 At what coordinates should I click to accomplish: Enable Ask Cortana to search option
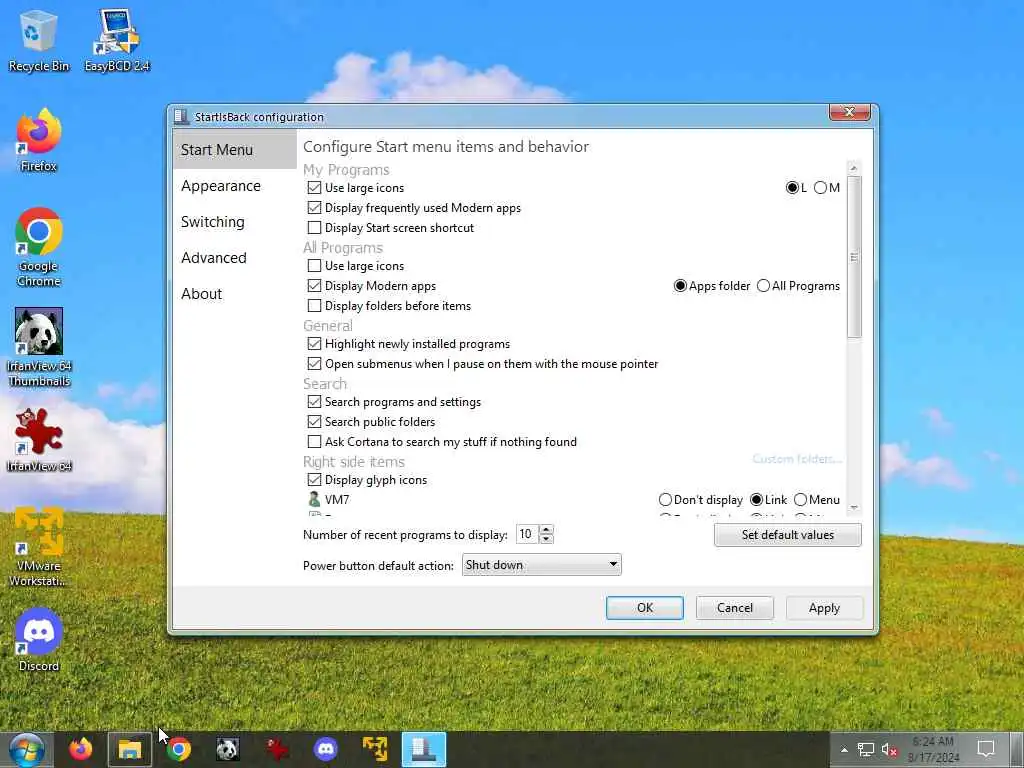[314, 441]
